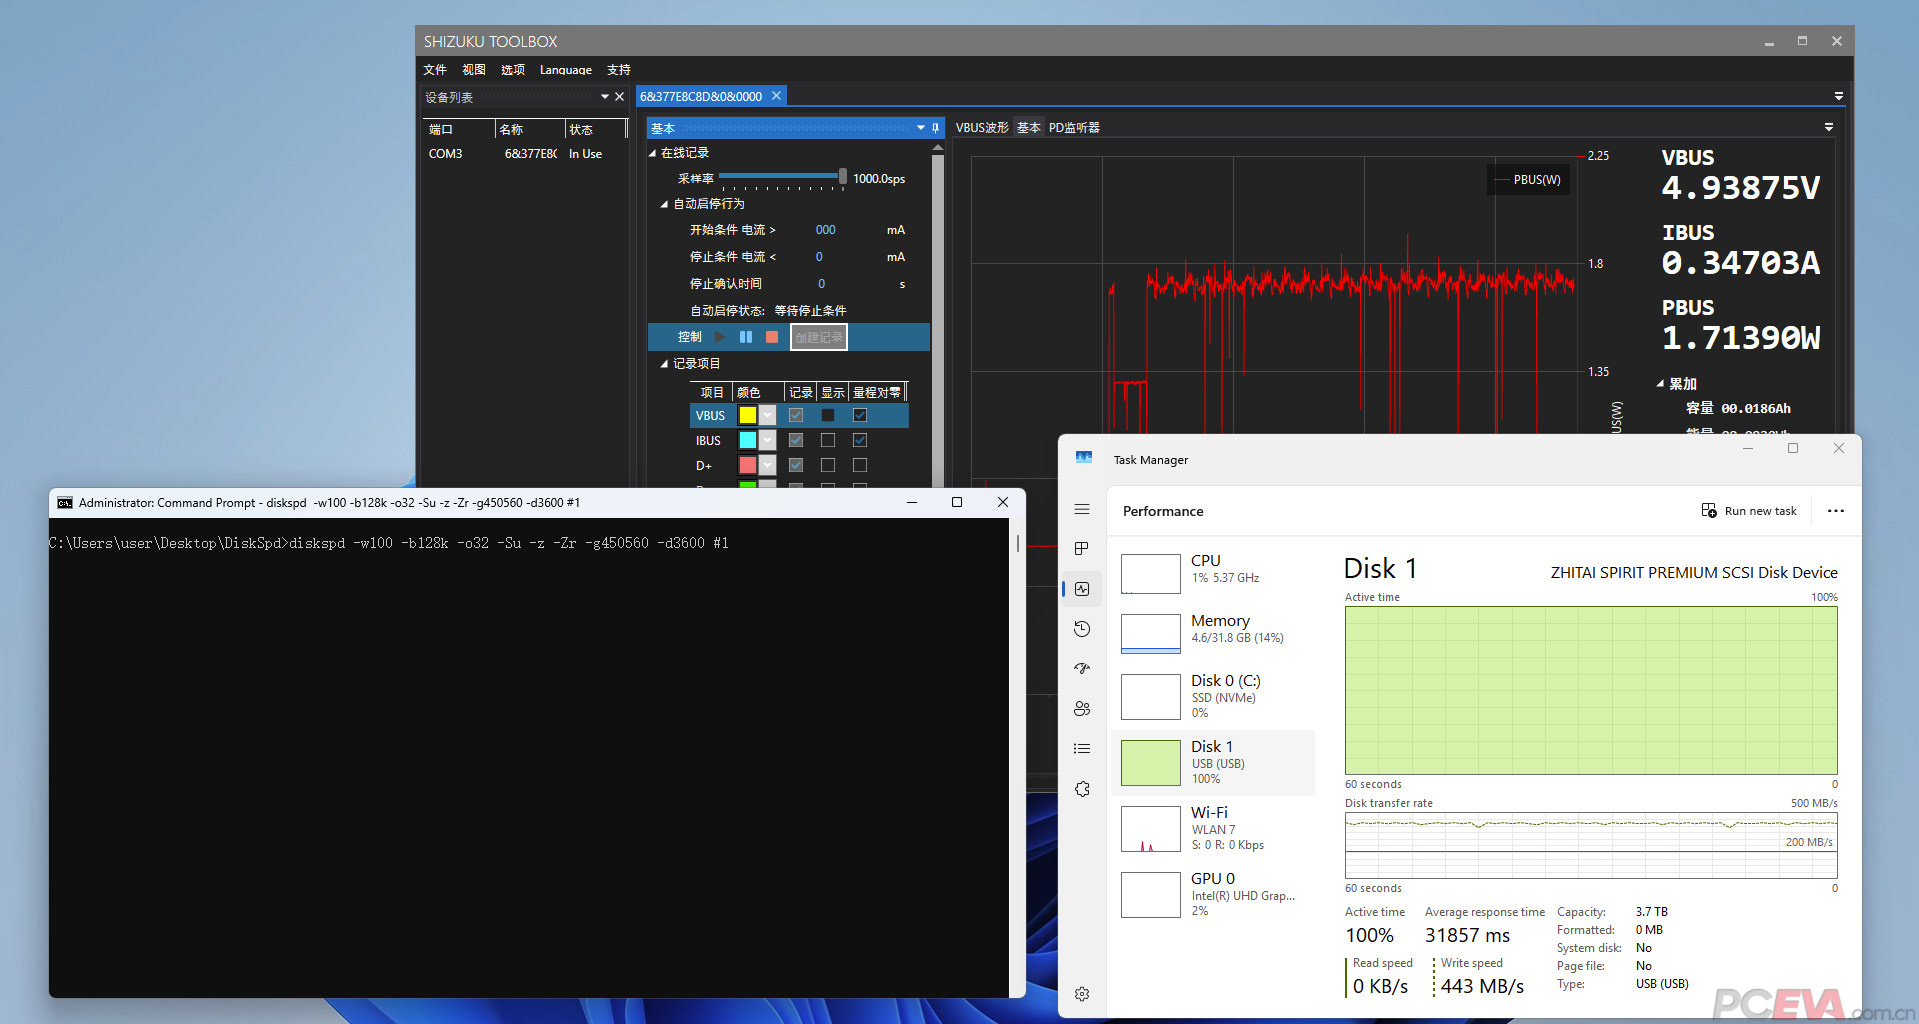The width and height of the screenshot is (1919, 1024).
Task: Open the 选项 menu
Action: click(x=512, y=70)
